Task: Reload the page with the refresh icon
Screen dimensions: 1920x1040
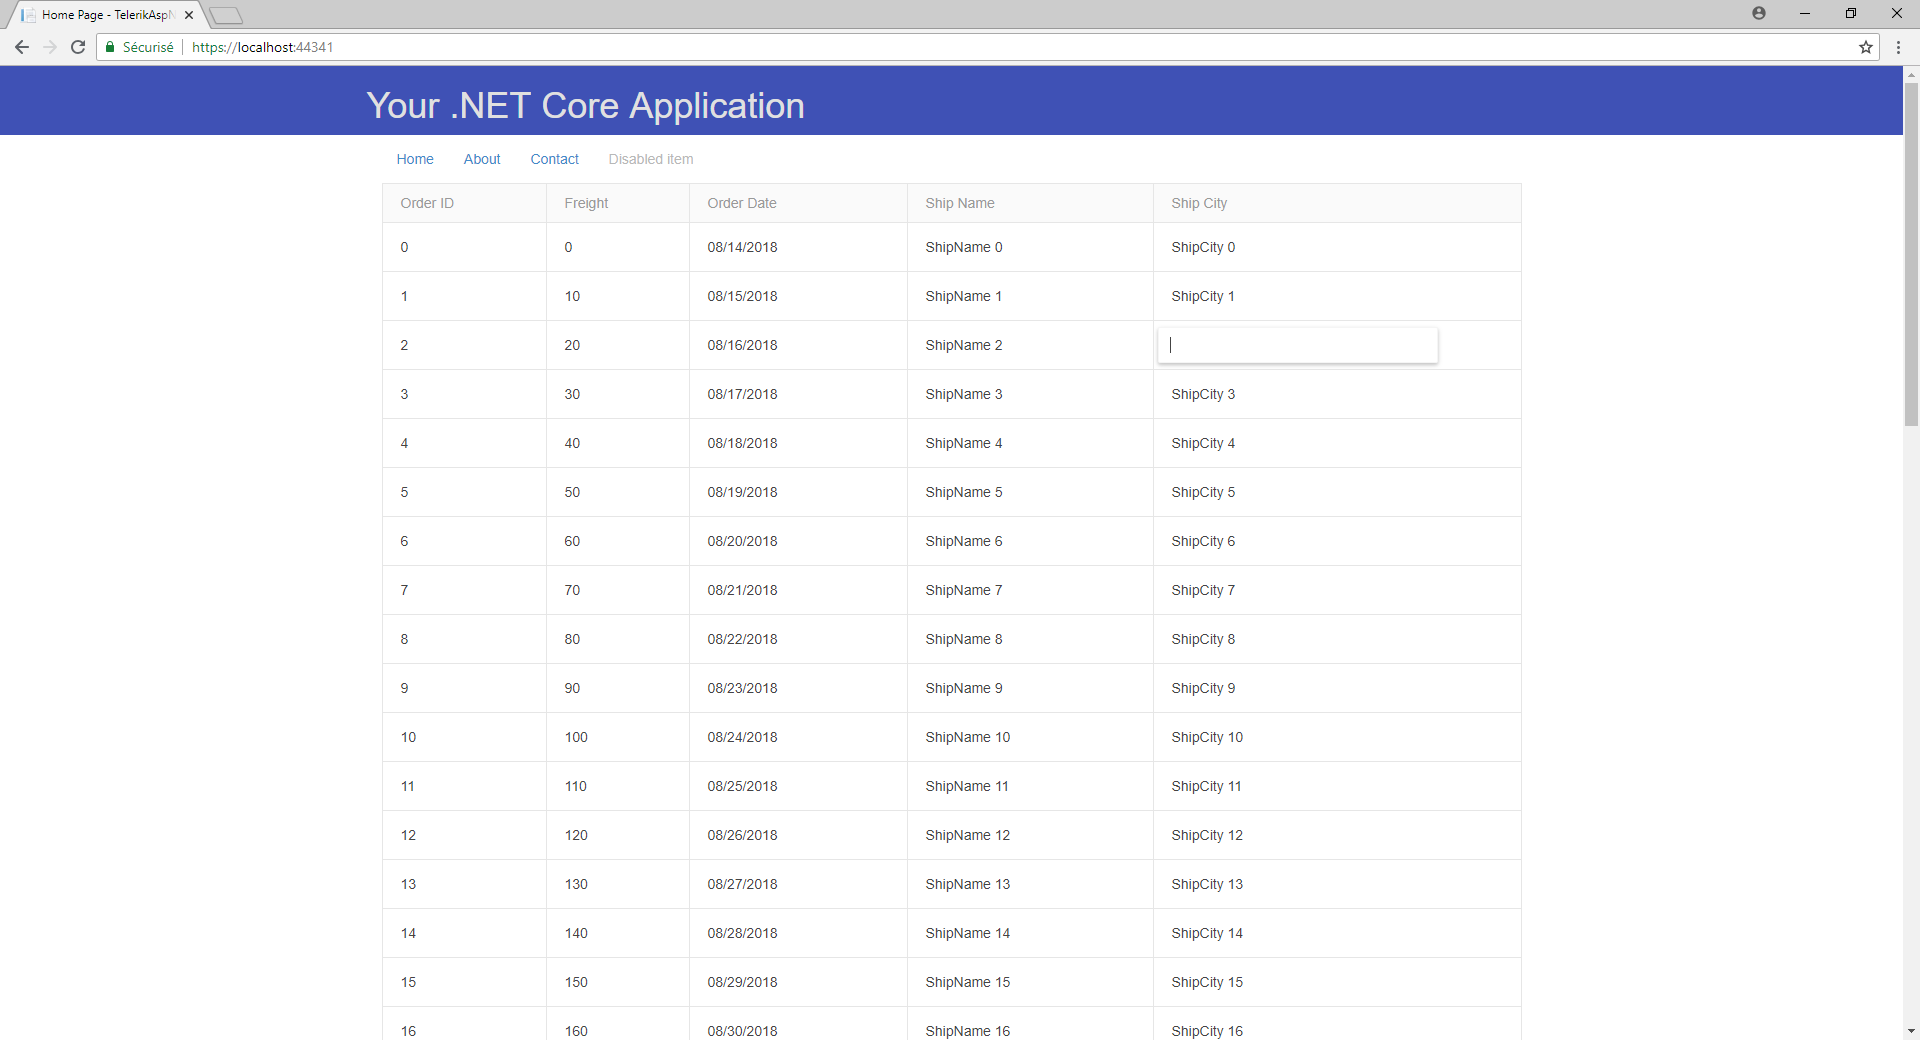Action: click(78, 47)
